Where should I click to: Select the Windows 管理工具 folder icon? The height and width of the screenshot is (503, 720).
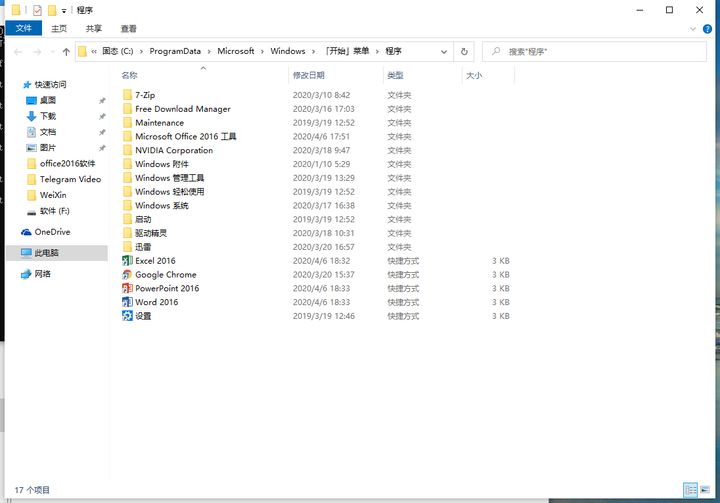[x=127, y=178]
